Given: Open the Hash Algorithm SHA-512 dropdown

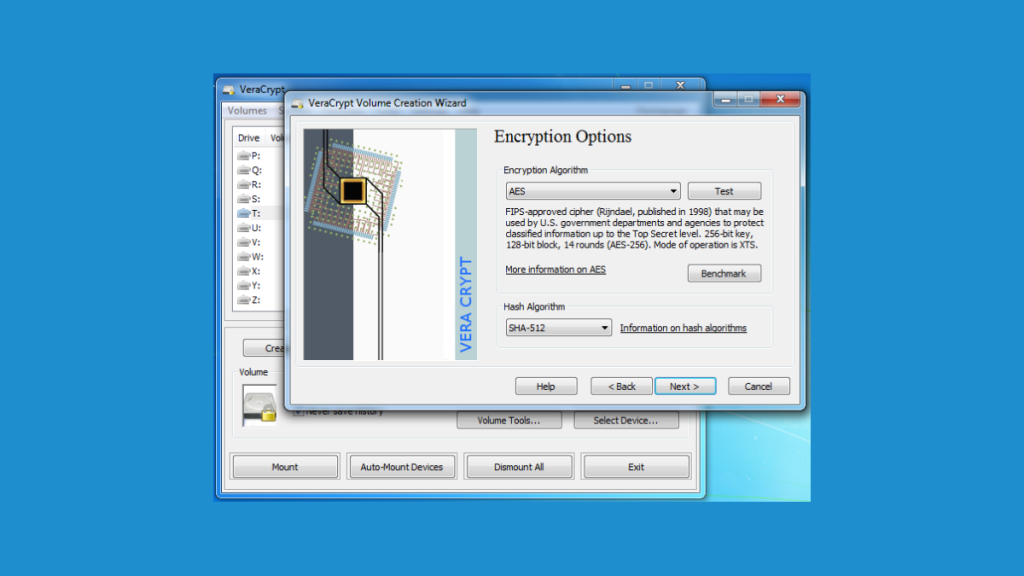Looking at the screenshot, I should click(x=558, y=328).
